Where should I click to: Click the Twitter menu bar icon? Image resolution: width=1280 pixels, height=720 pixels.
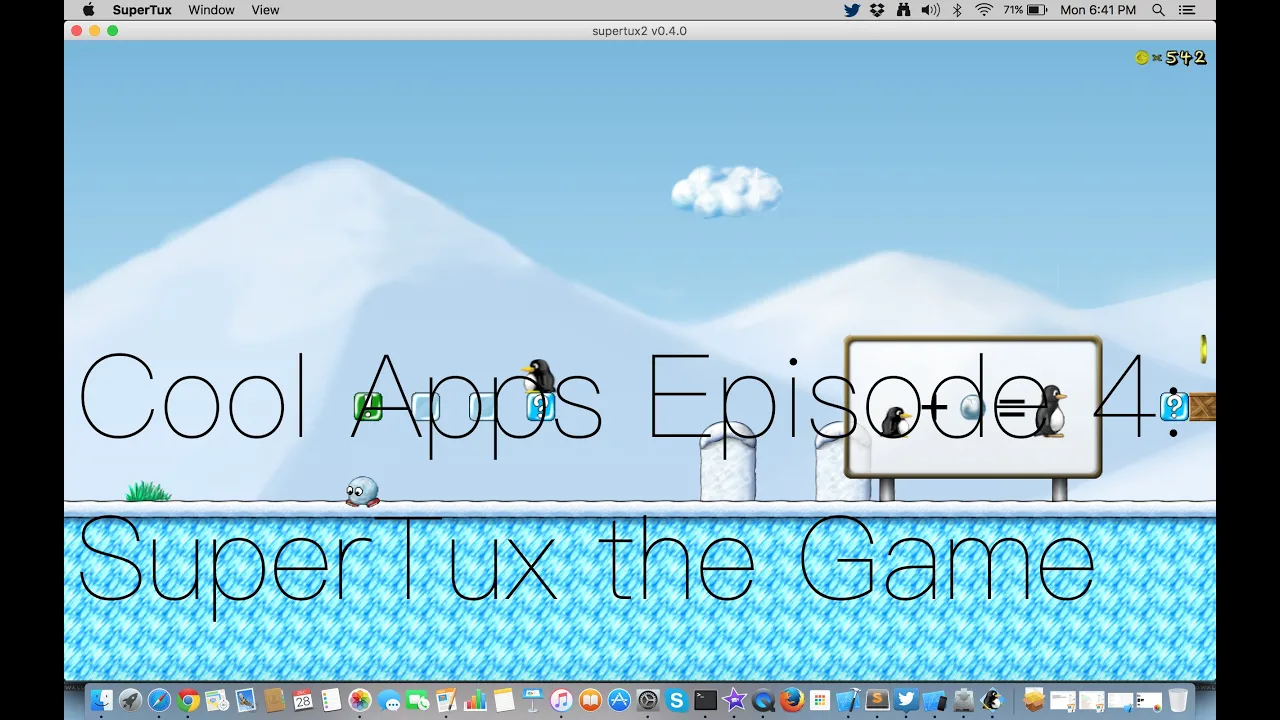click(x=852, y=10)
